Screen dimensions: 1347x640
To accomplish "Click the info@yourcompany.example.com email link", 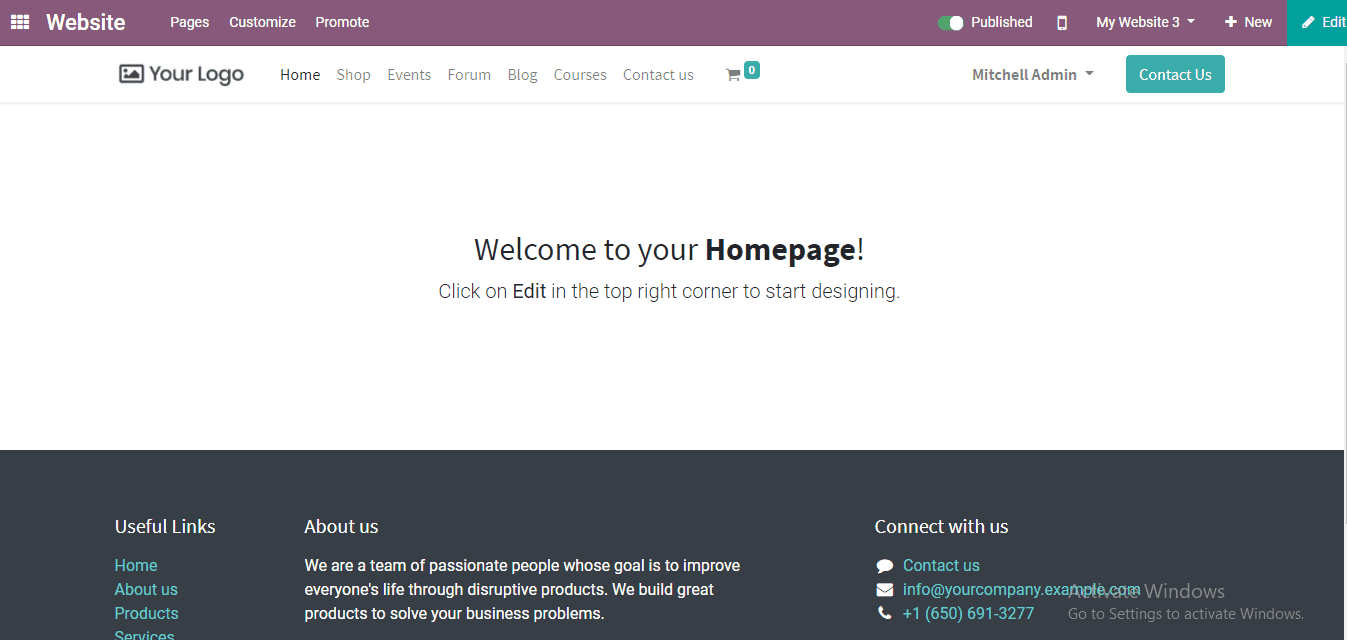I will click(1021, 590).
